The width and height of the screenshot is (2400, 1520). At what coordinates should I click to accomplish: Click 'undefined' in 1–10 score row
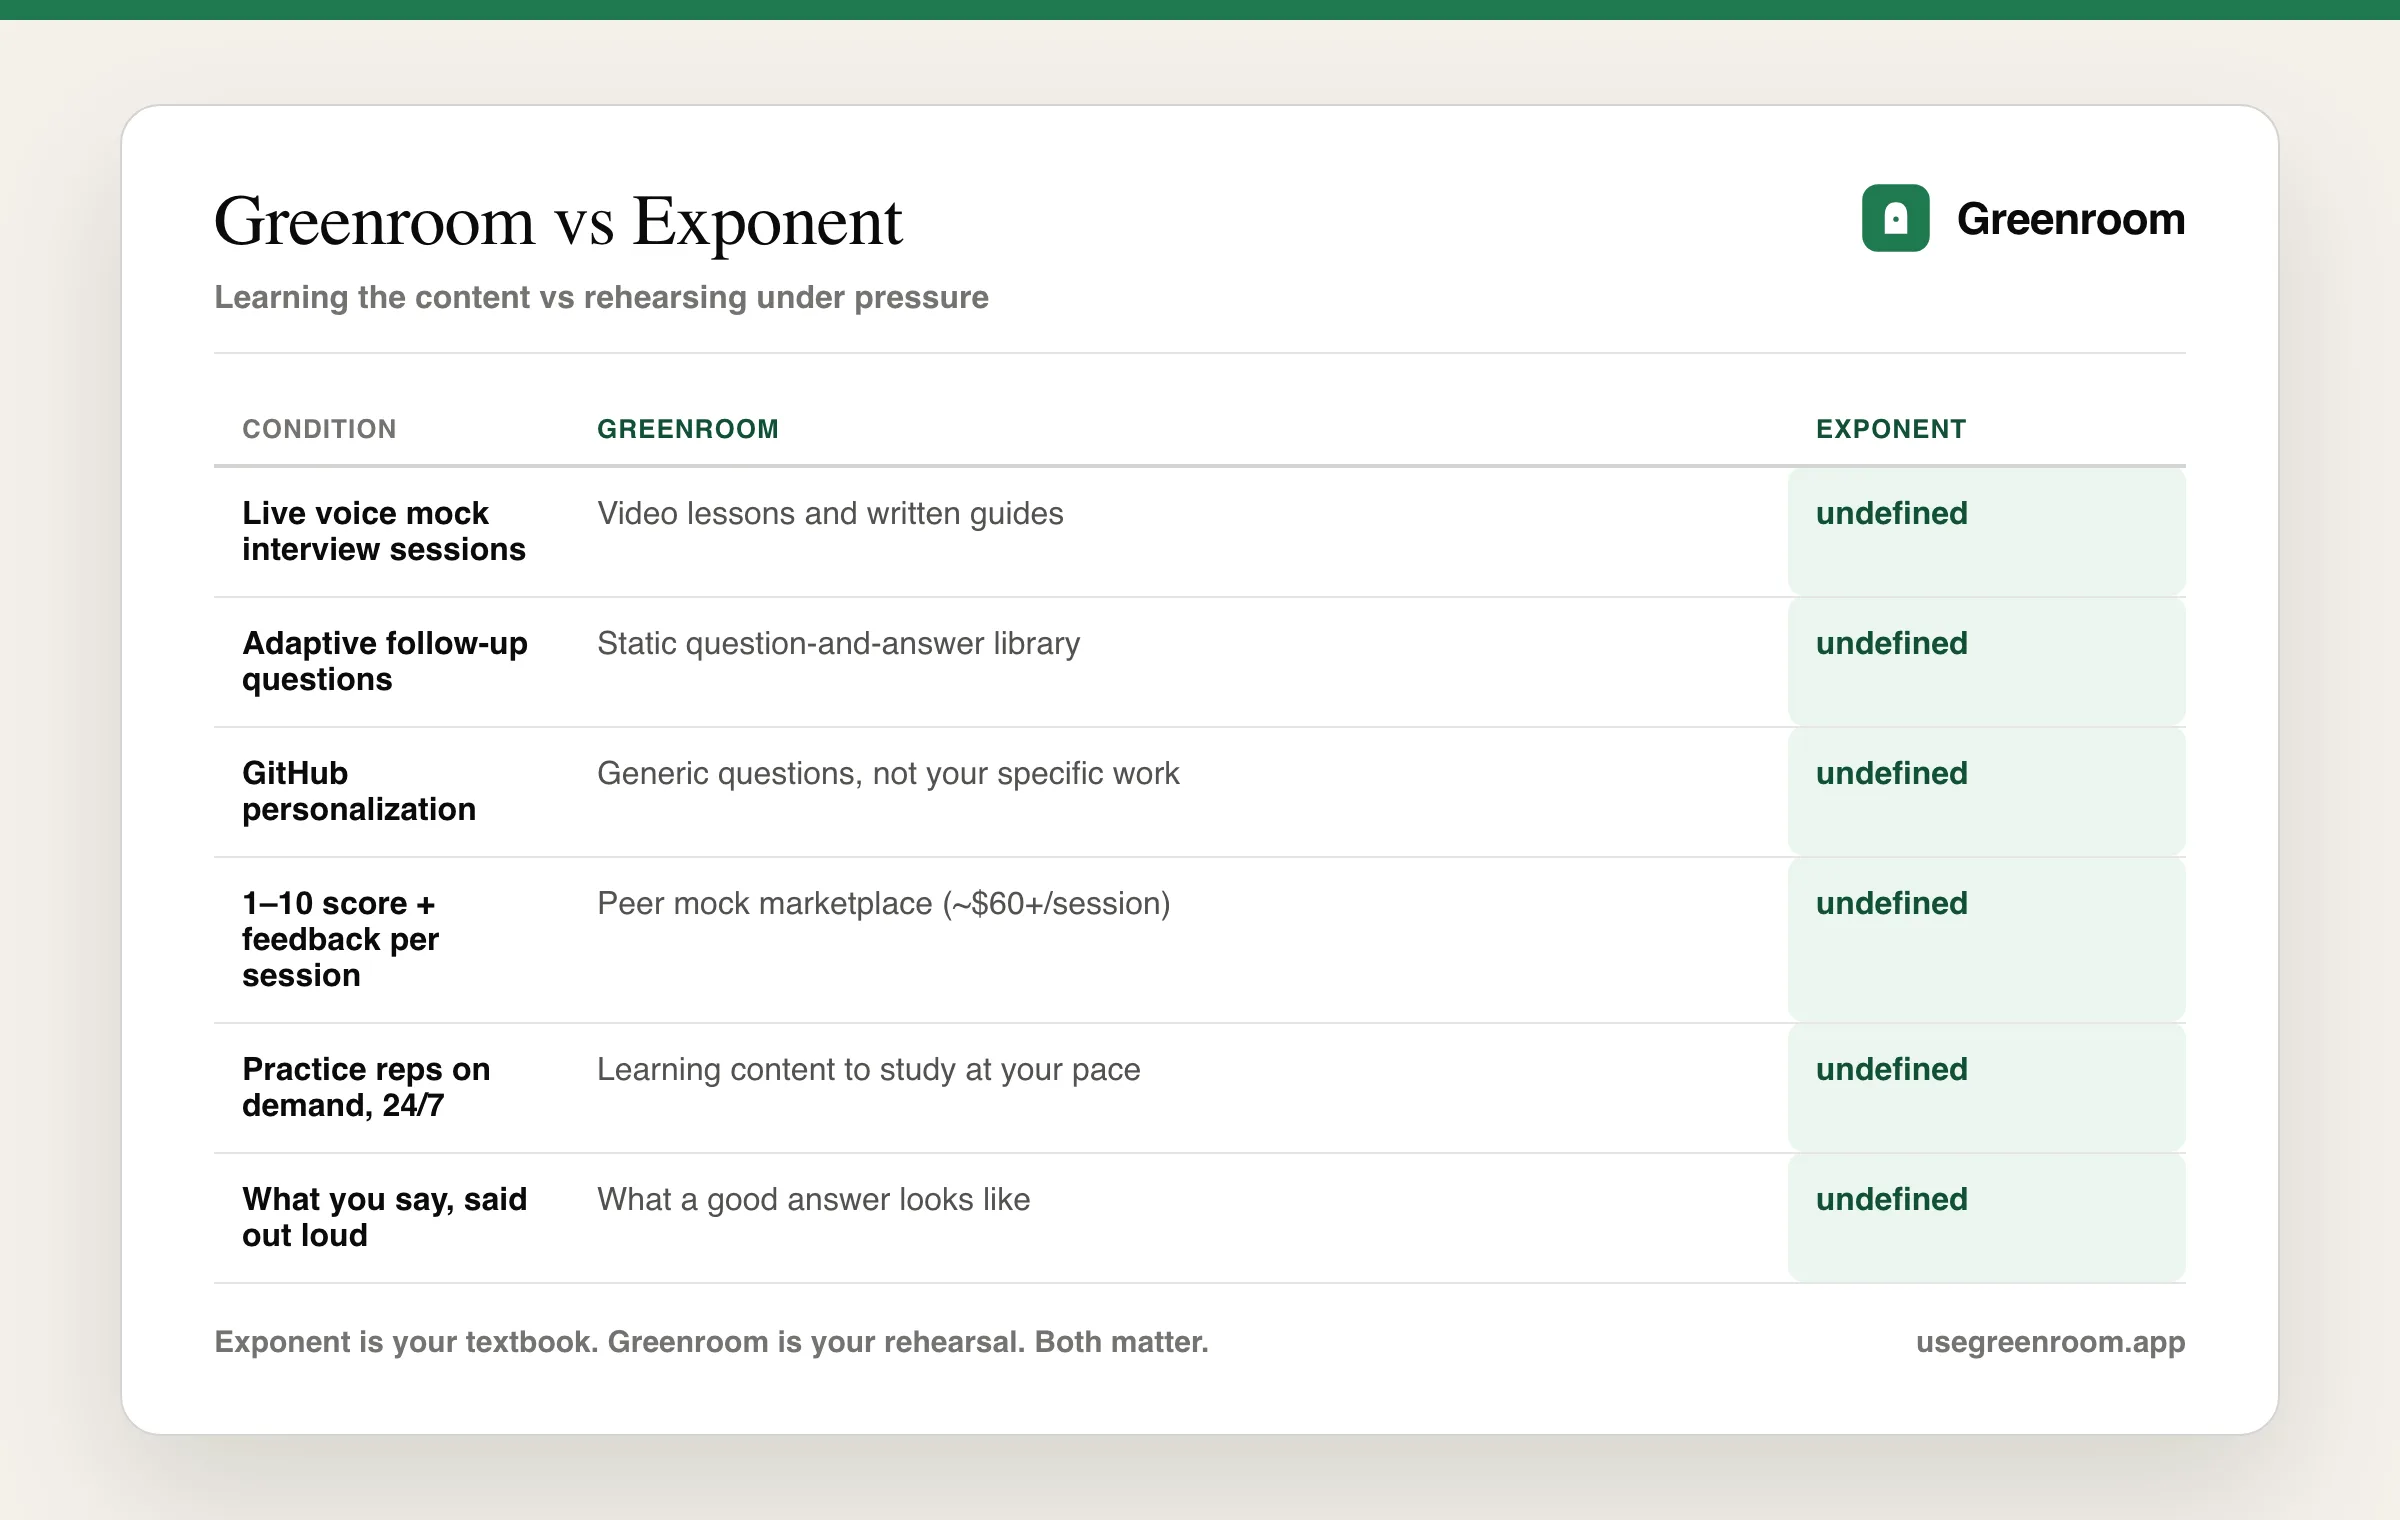(1892, 903)
